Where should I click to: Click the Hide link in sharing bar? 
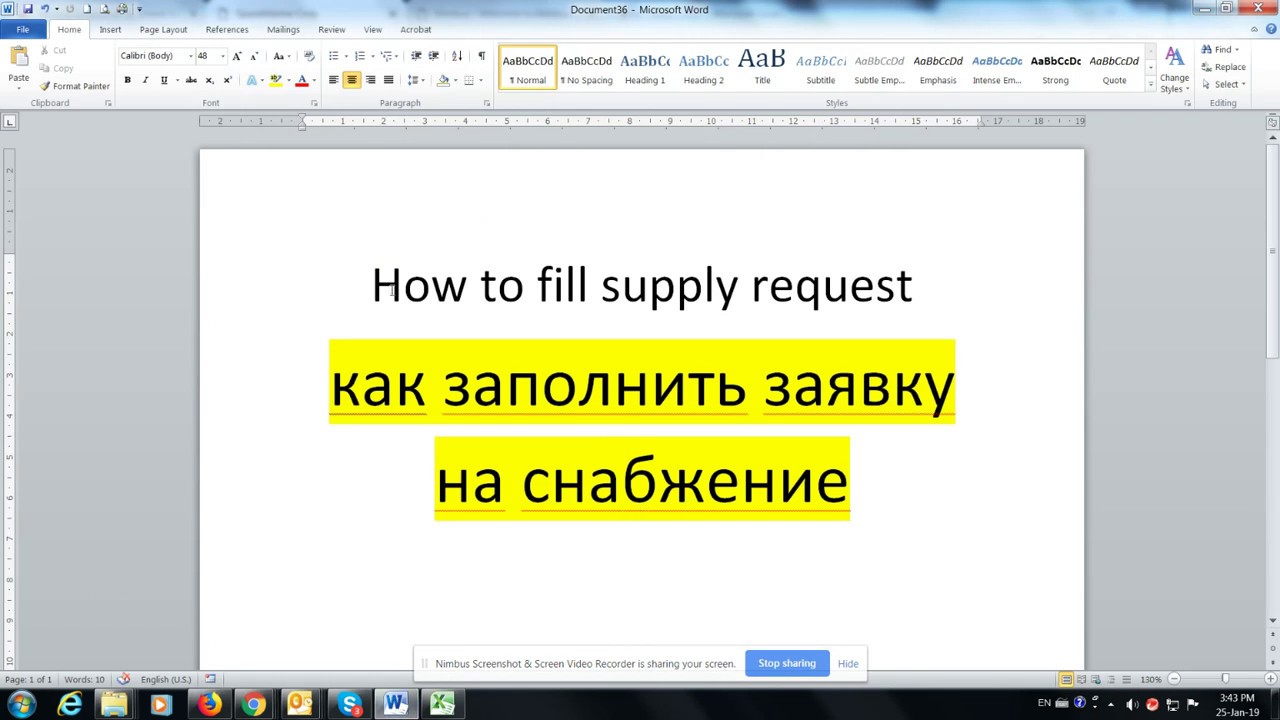tap(848, 663)
